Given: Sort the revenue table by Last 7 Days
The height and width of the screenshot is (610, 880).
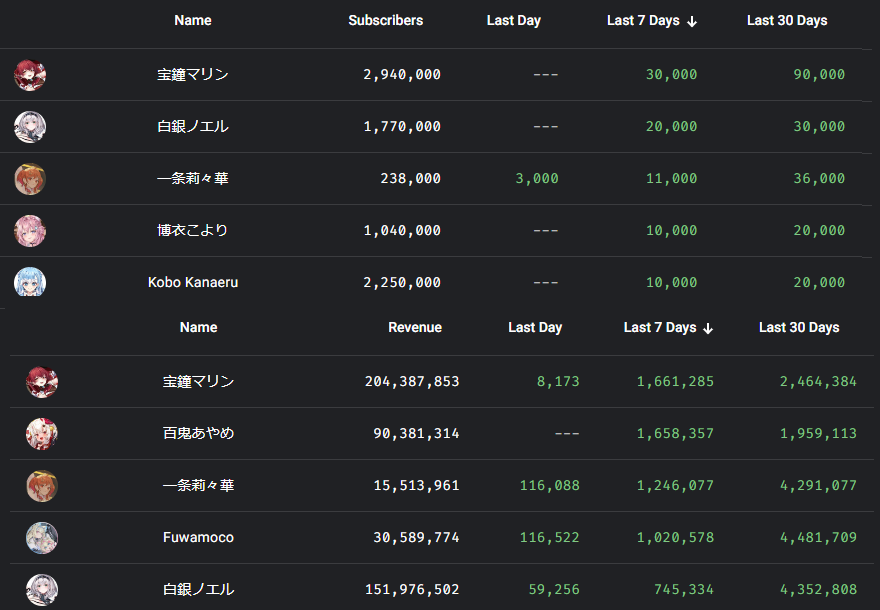Looking at the screenshot, I should tap(668, 328).
